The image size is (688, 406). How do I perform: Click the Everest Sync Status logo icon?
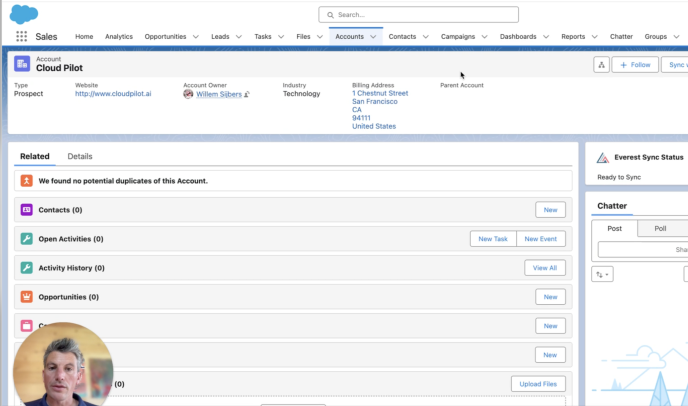[x=603, y=158]
